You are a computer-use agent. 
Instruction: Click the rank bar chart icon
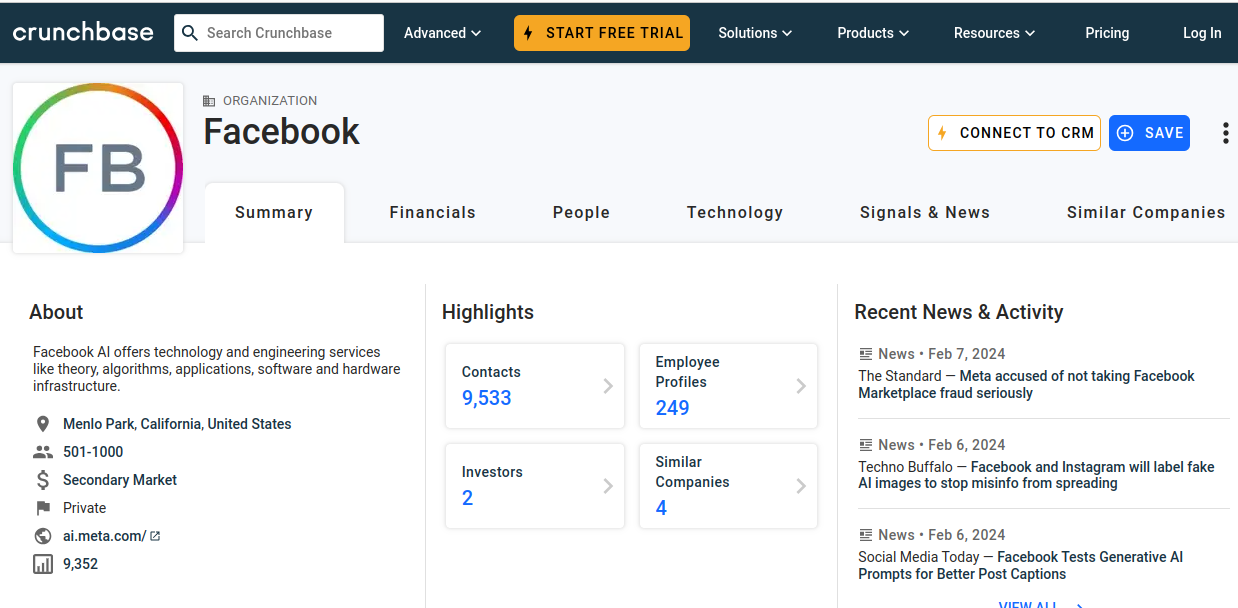click(x=43, y=564)
